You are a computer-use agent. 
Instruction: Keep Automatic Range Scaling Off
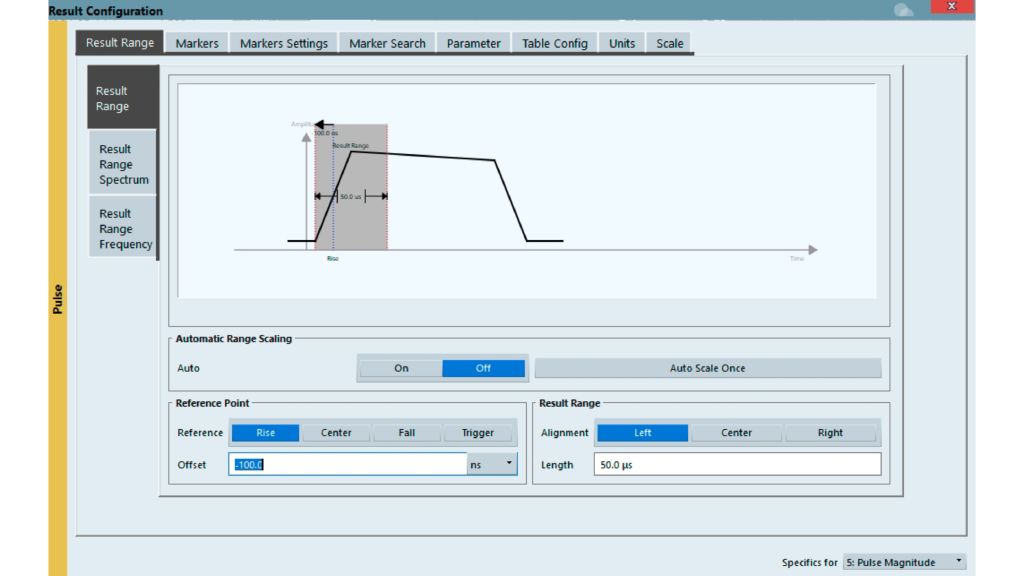(483, 368)
